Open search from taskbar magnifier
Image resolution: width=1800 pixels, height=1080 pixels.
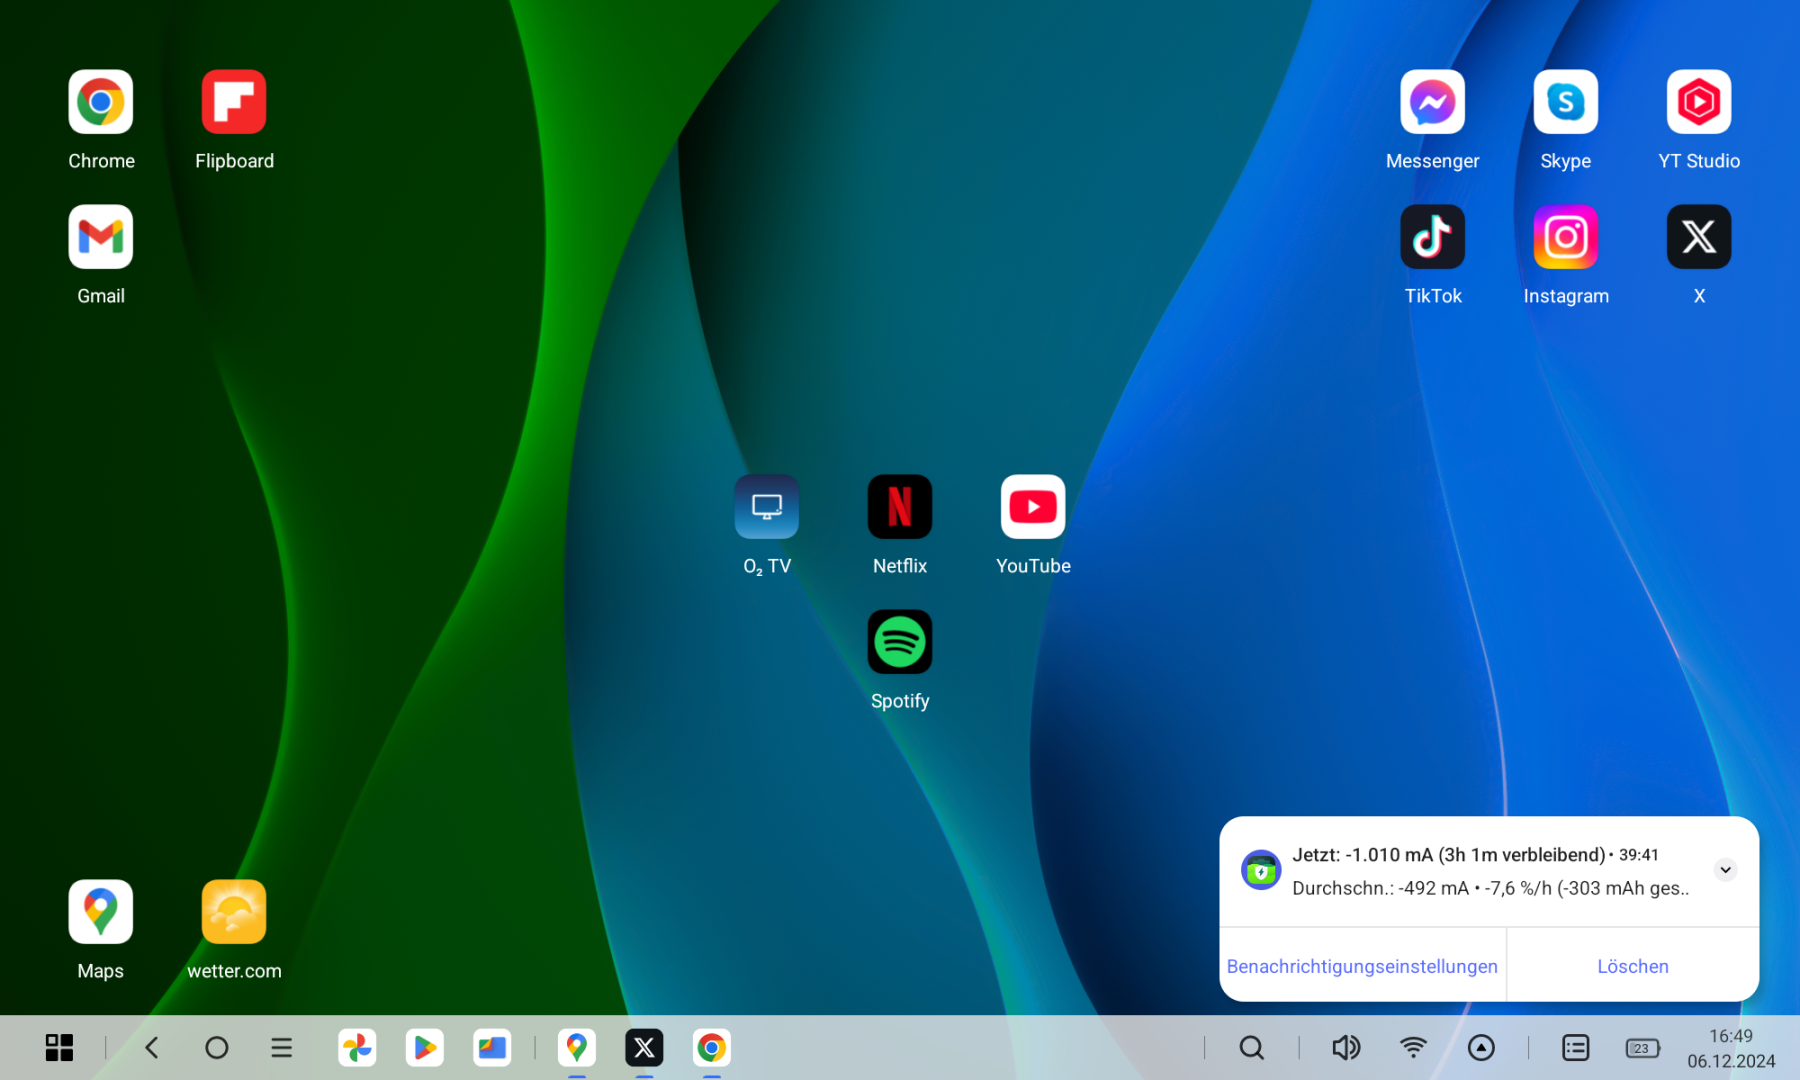[x=1251, y=1048]
